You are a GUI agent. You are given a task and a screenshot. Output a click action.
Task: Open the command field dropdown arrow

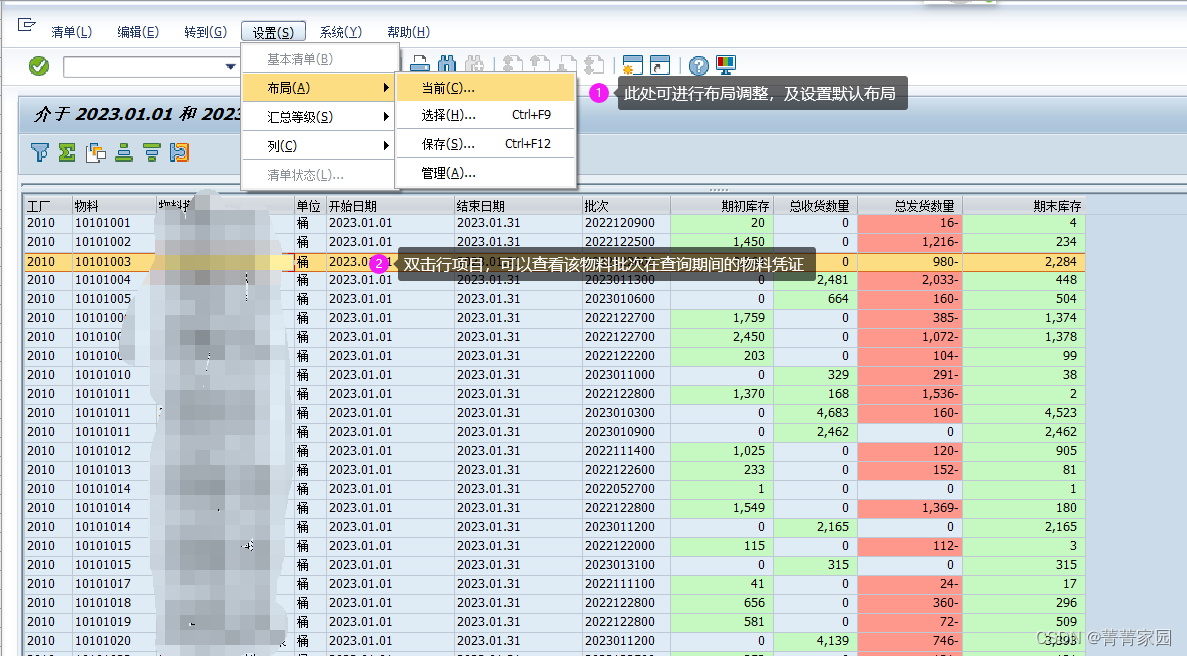[232, 66]
